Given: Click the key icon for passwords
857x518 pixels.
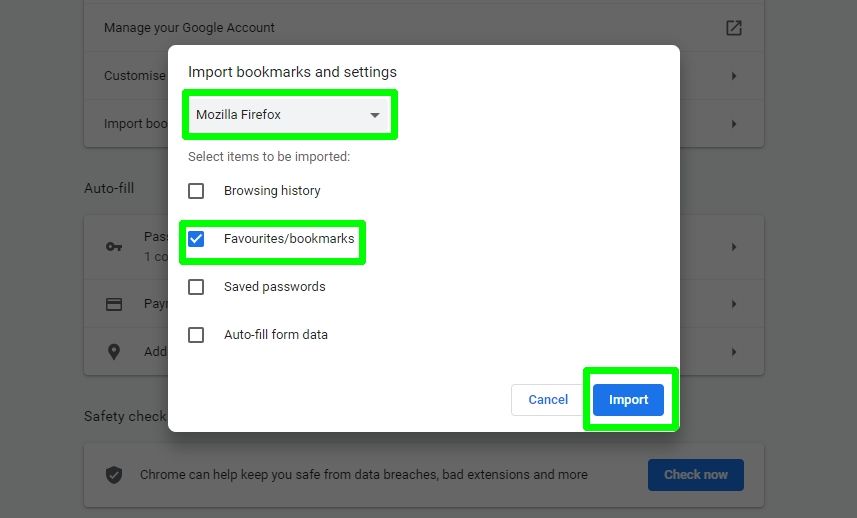Looking at the screenshot, I should pyautogui.click(x=114, y=247).
